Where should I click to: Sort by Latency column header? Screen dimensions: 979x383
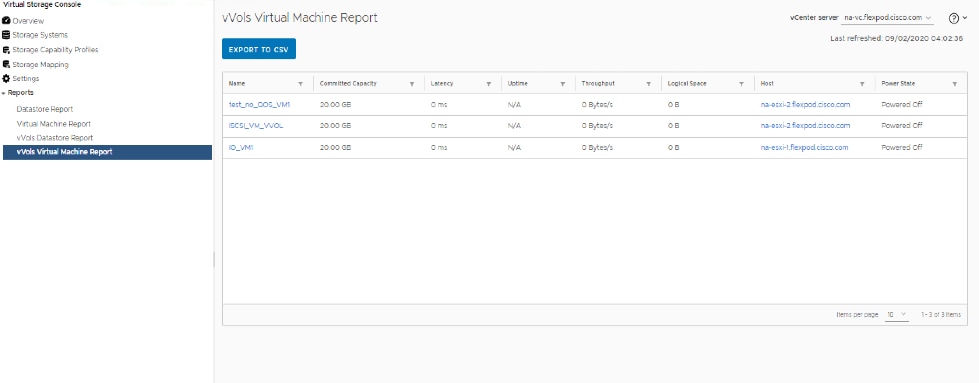(x=442, y=83)
